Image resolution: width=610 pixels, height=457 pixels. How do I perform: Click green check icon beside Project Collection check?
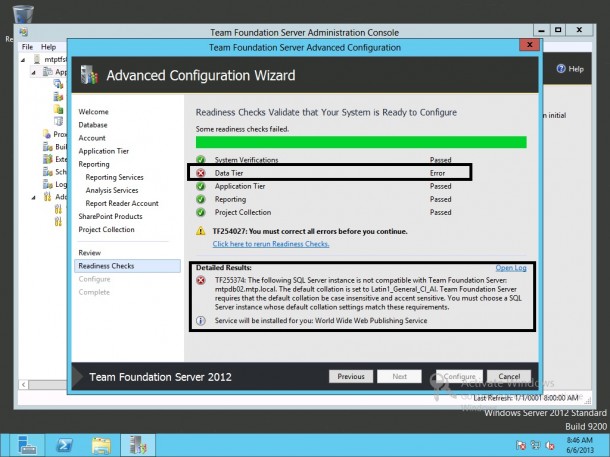click(201, 212)
